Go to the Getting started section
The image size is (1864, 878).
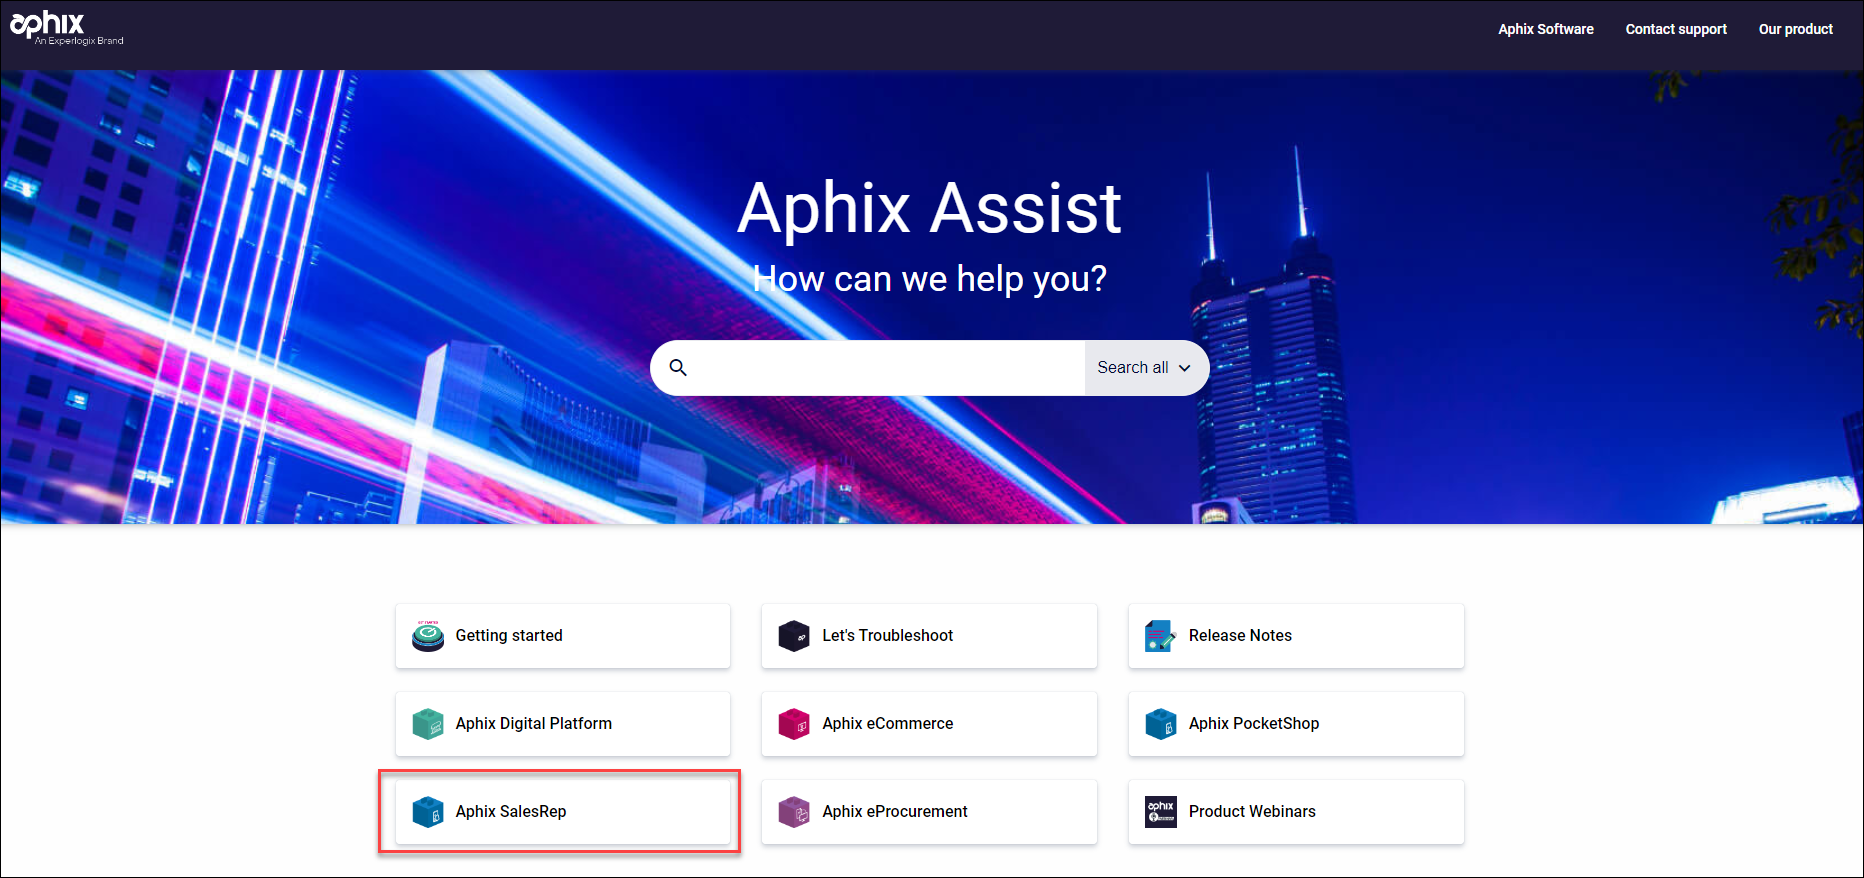509,636
